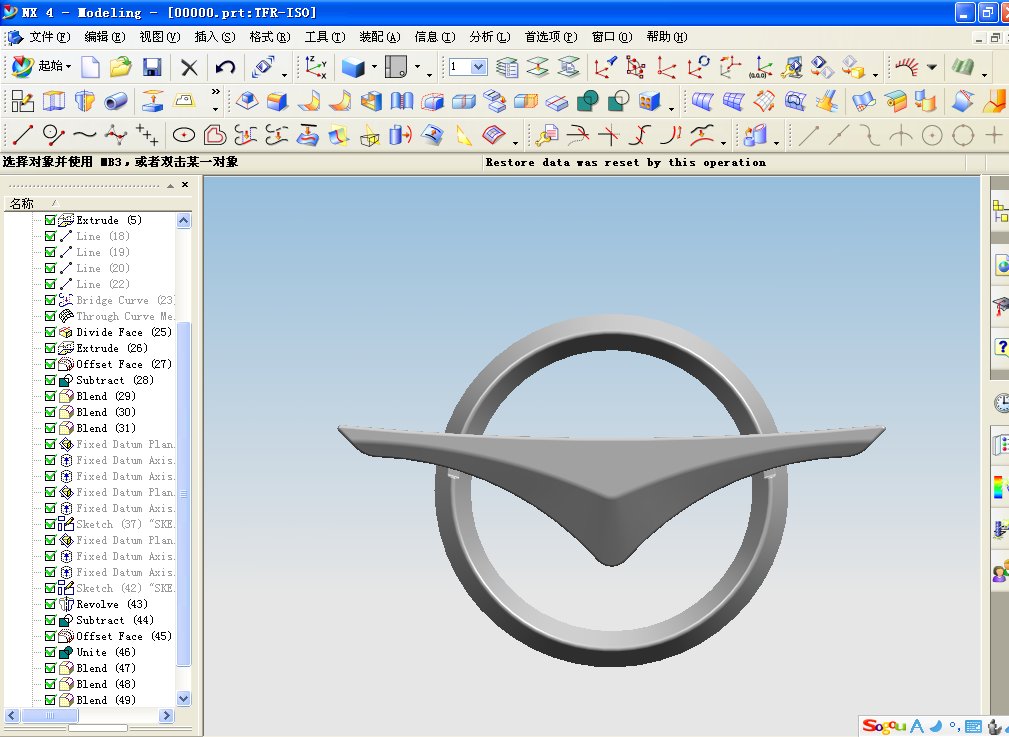Open the dropdown arrow after the edit curve icons
Viewport: 1009px width, 737px height.
coord(723,142)
